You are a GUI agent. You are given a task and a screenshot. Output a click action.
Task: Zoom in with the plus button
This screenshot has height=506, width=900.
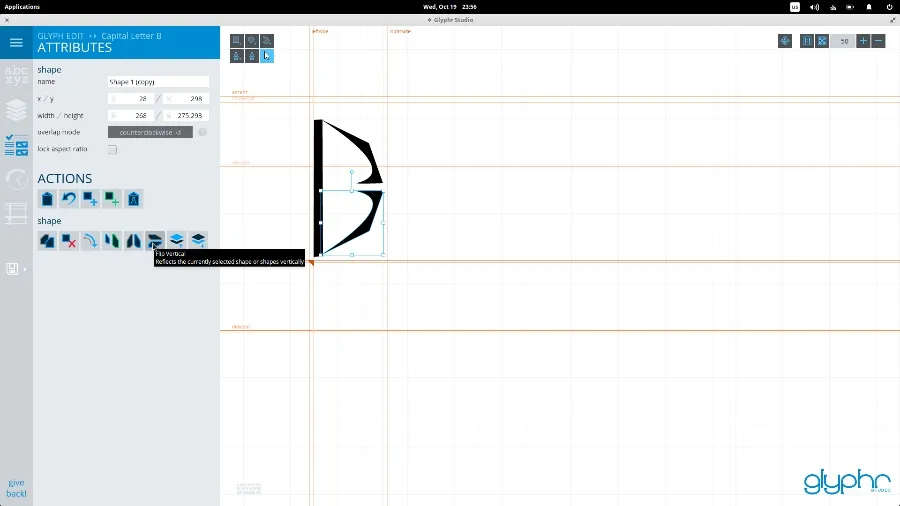click(x=863, y=41)
